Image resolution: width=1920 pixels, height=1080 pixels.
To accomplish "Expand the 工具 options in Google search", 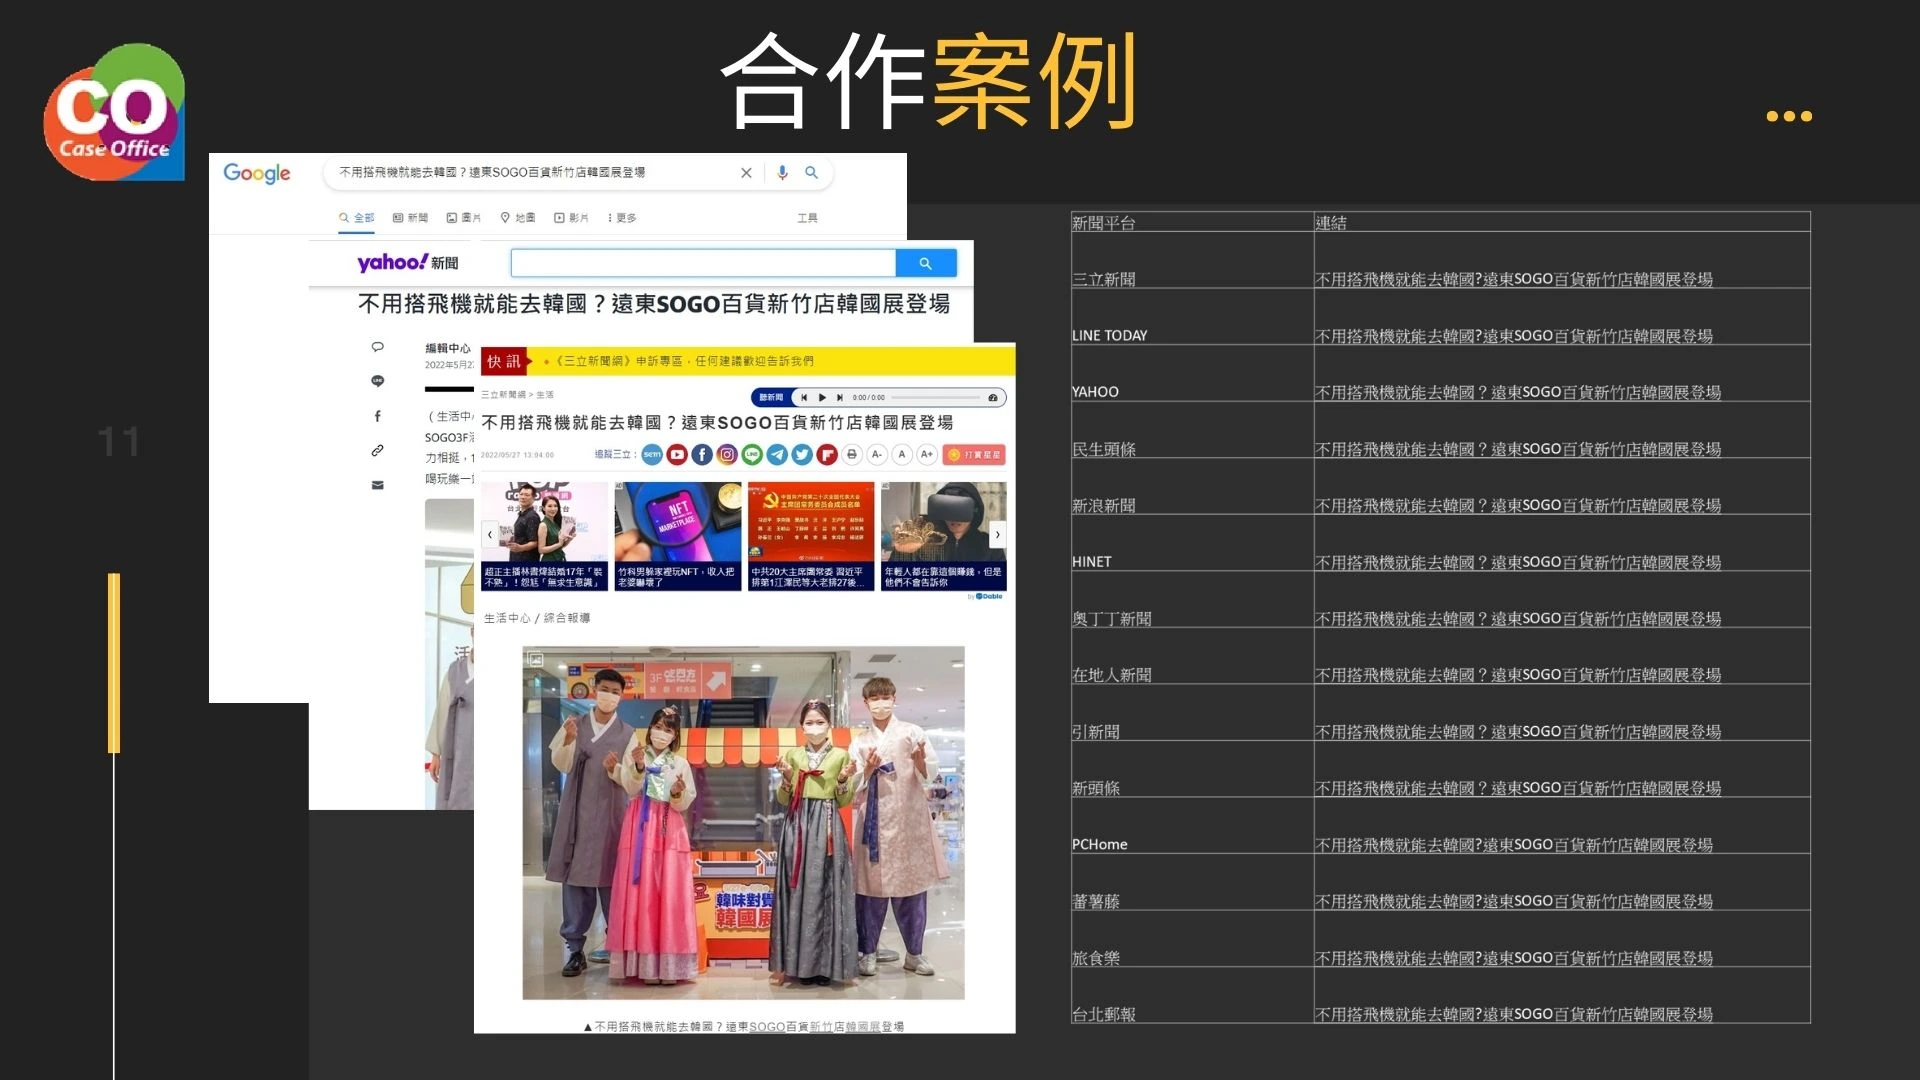I will [807, 217].
